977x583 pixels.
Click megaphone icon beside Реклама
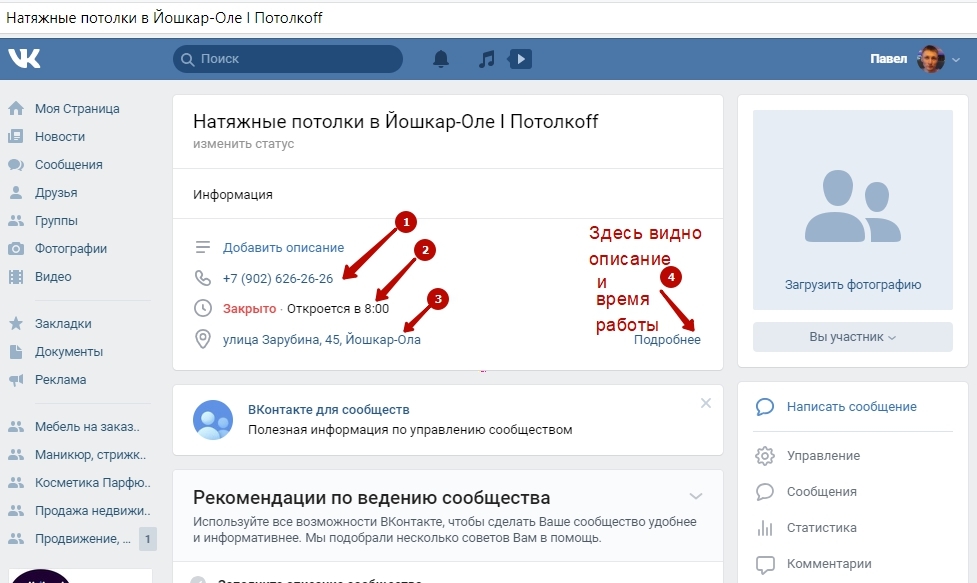[x=16, y=379]
